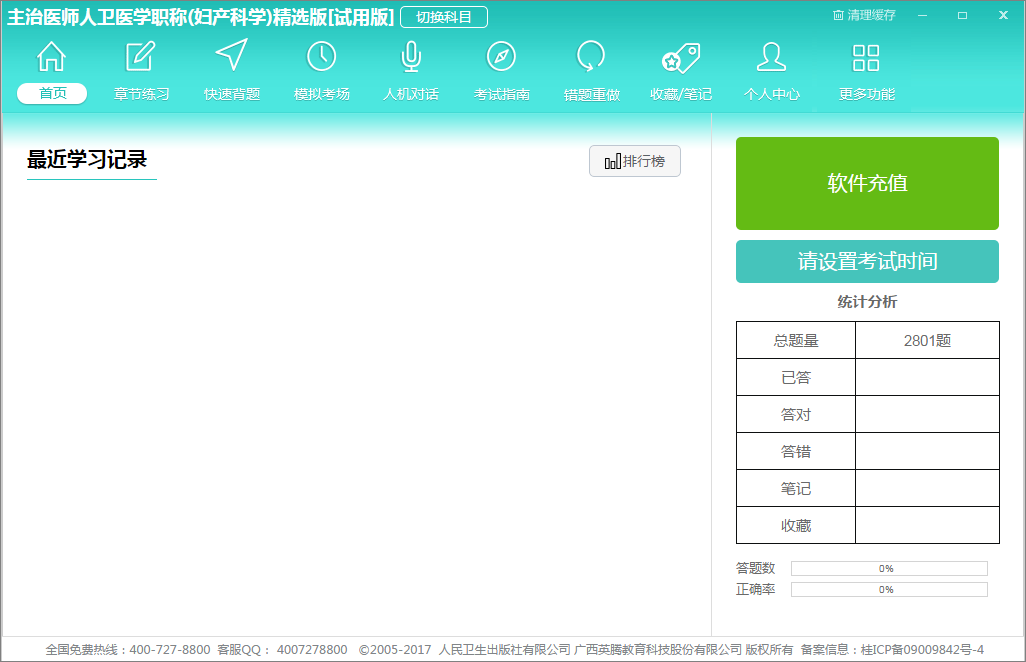
Task: Switch to 模拟考场 tab label
Action: pyautogui.click(x=321, y=94)
